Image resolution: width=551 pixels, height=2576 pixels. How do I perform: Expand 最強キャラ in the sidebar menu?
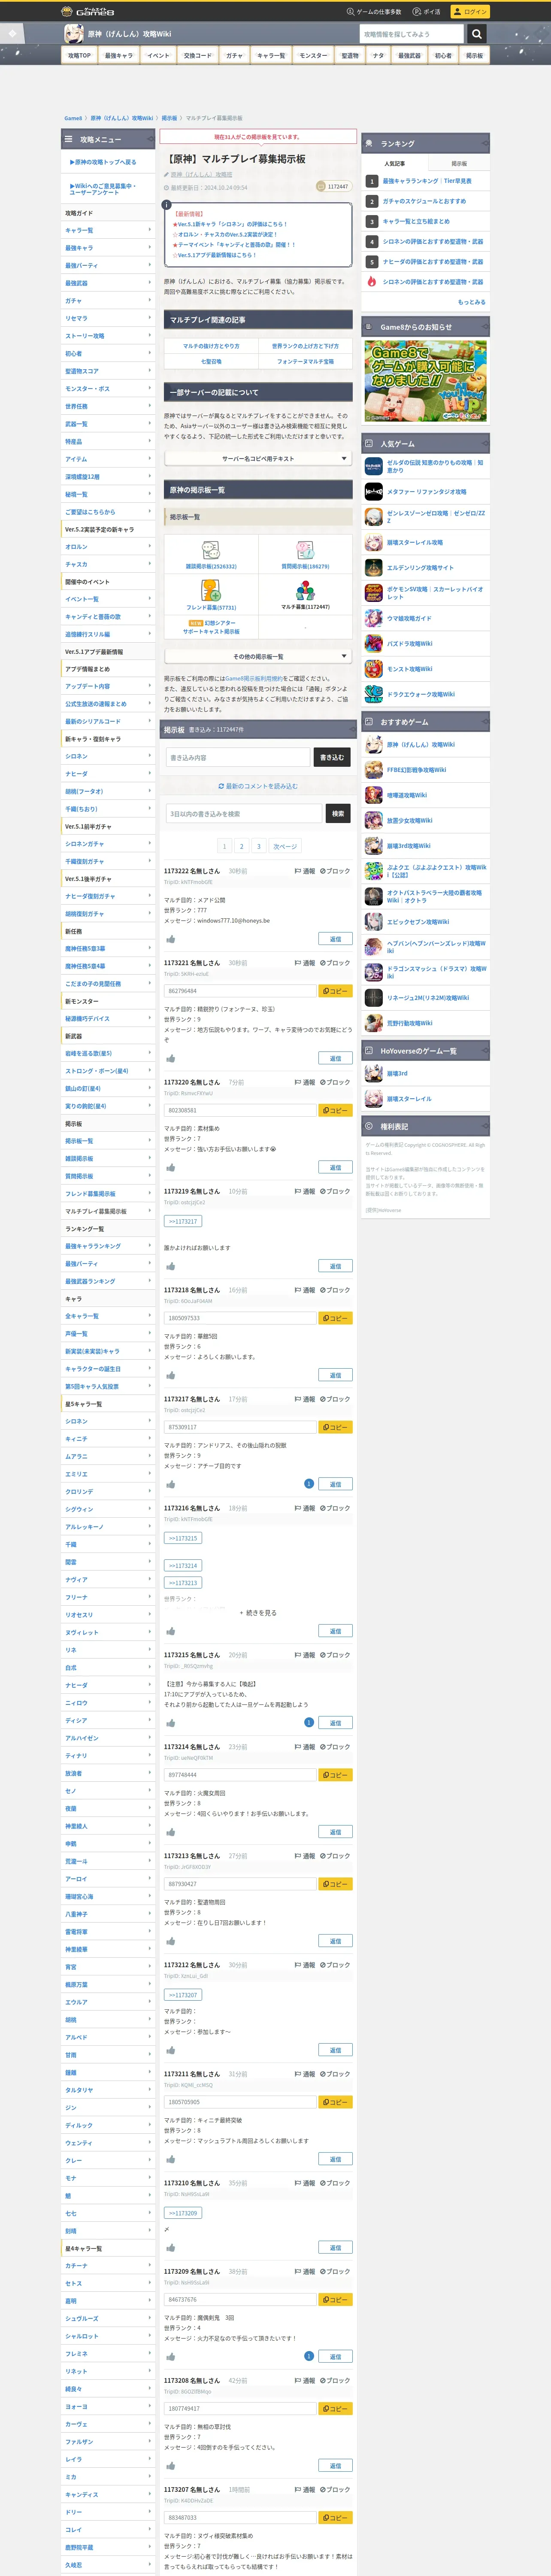(108, 248)
